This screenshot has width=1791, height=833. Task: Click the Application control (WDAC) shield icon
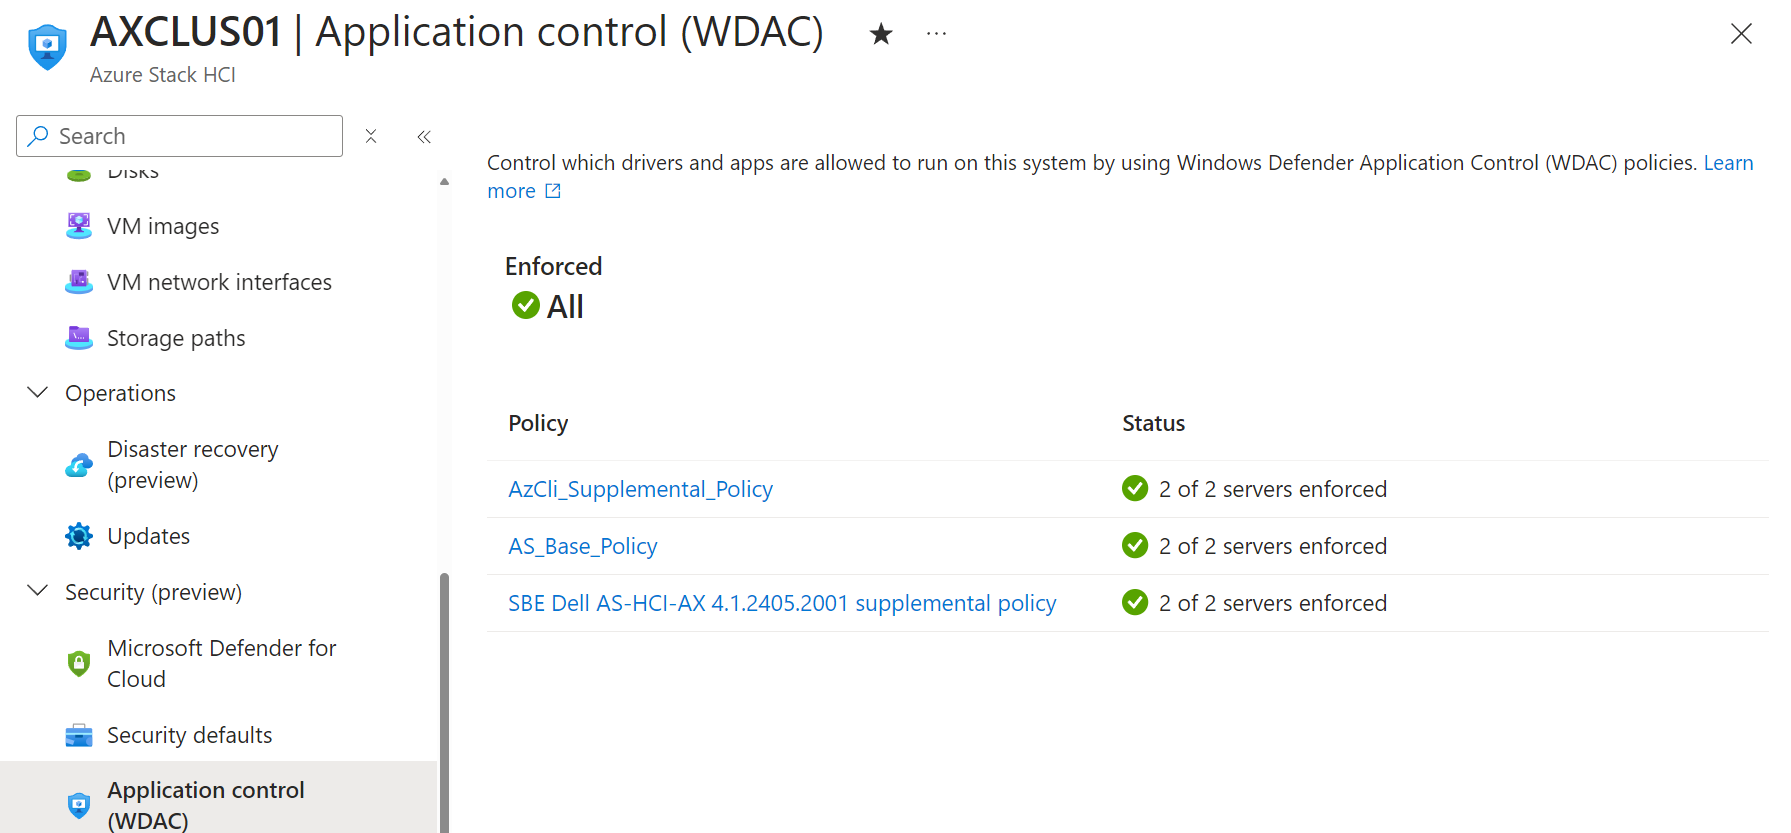tap(78, 805)
